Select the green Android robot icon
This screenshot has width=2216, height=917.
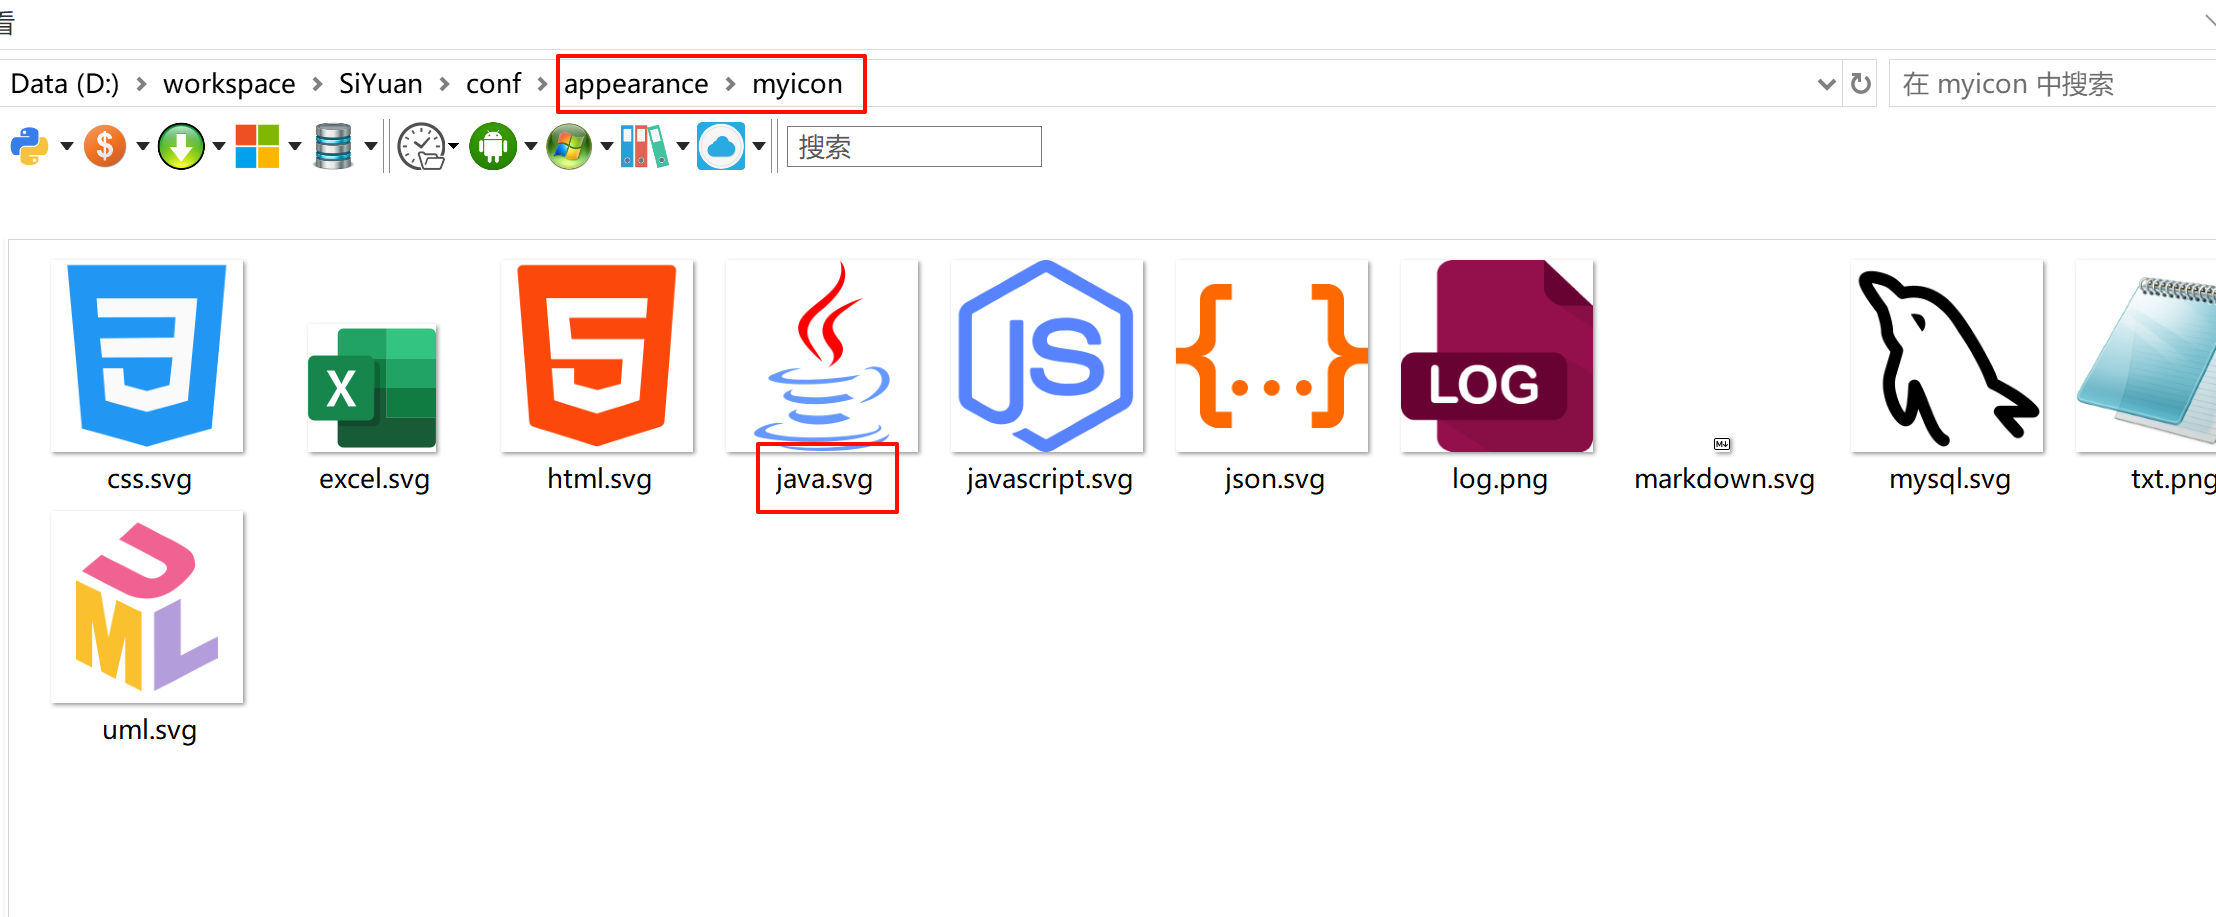click(494, 146)
